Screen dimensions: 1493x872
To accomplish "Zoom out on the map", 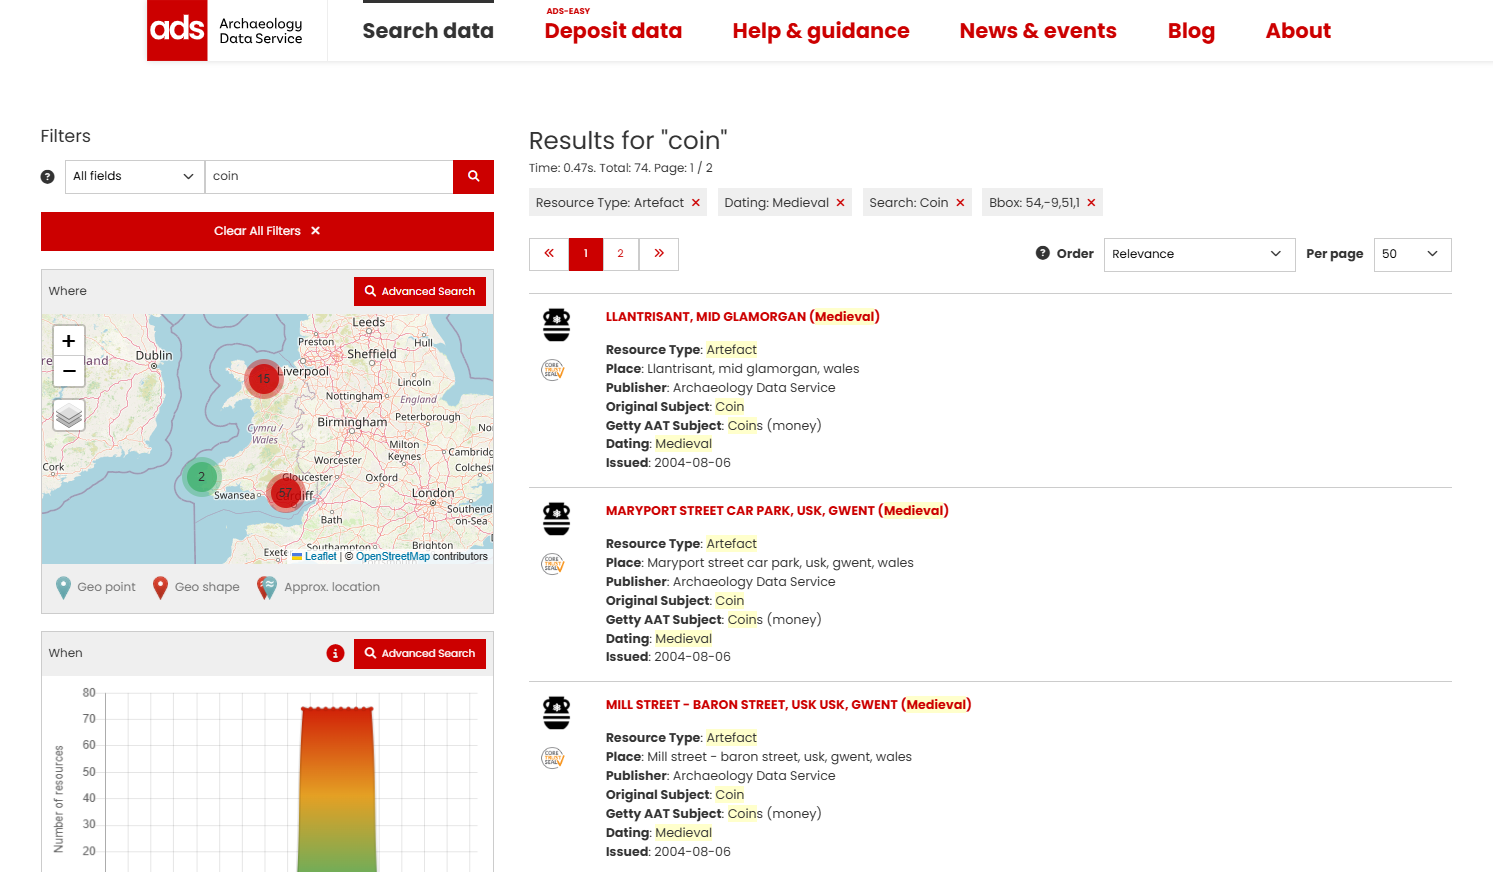I will coord(69,371).
